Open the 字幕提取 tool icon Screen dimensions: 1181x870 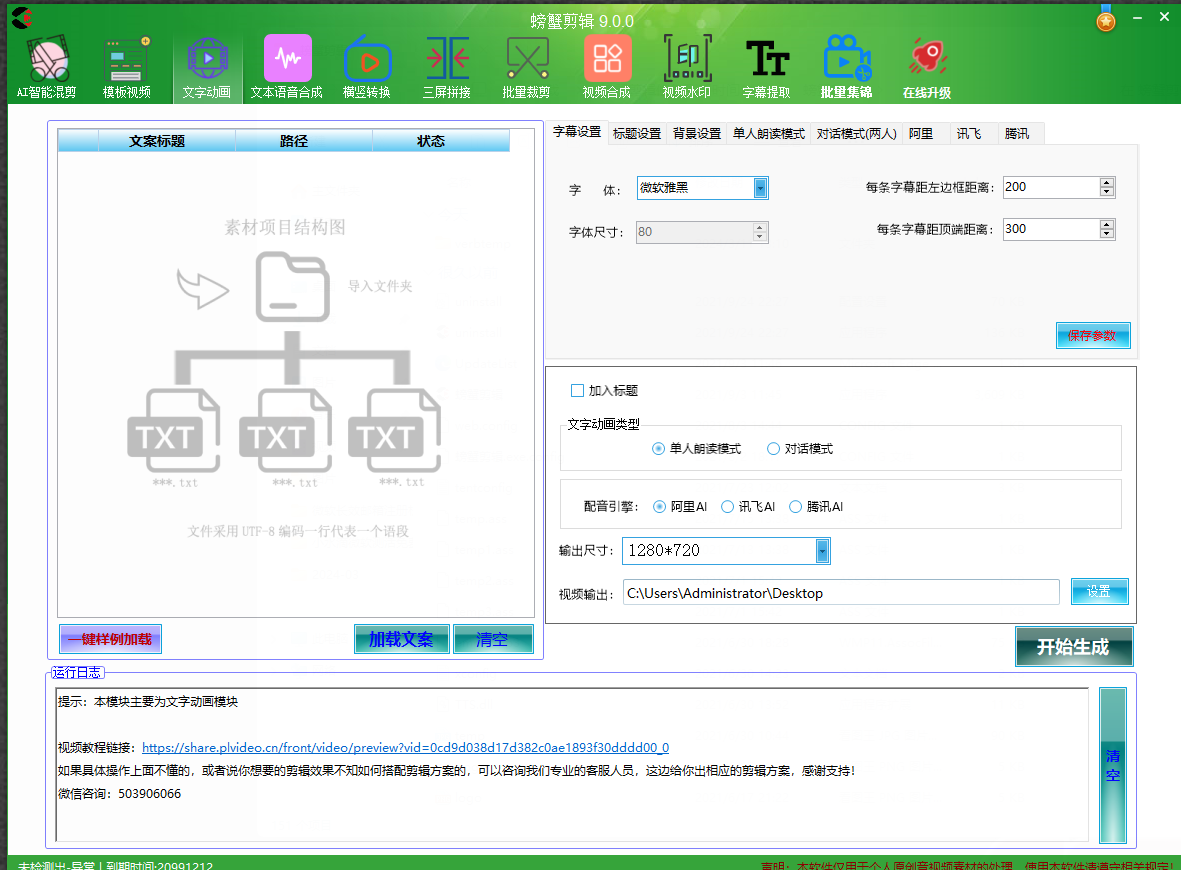coord(767,59)
